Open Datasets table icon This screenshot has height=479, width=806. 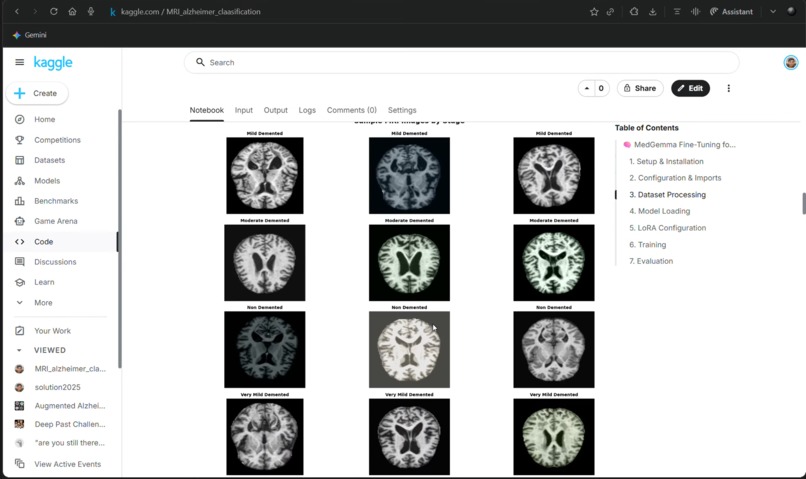click(20, 160)
